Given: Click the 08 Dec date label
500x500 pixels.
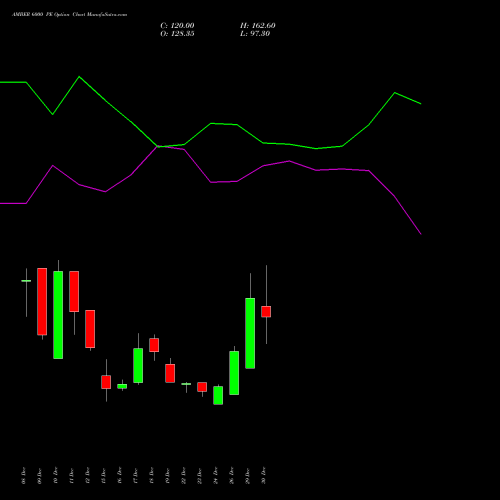Looking at the screenshot, I should [x=23, y=475].
